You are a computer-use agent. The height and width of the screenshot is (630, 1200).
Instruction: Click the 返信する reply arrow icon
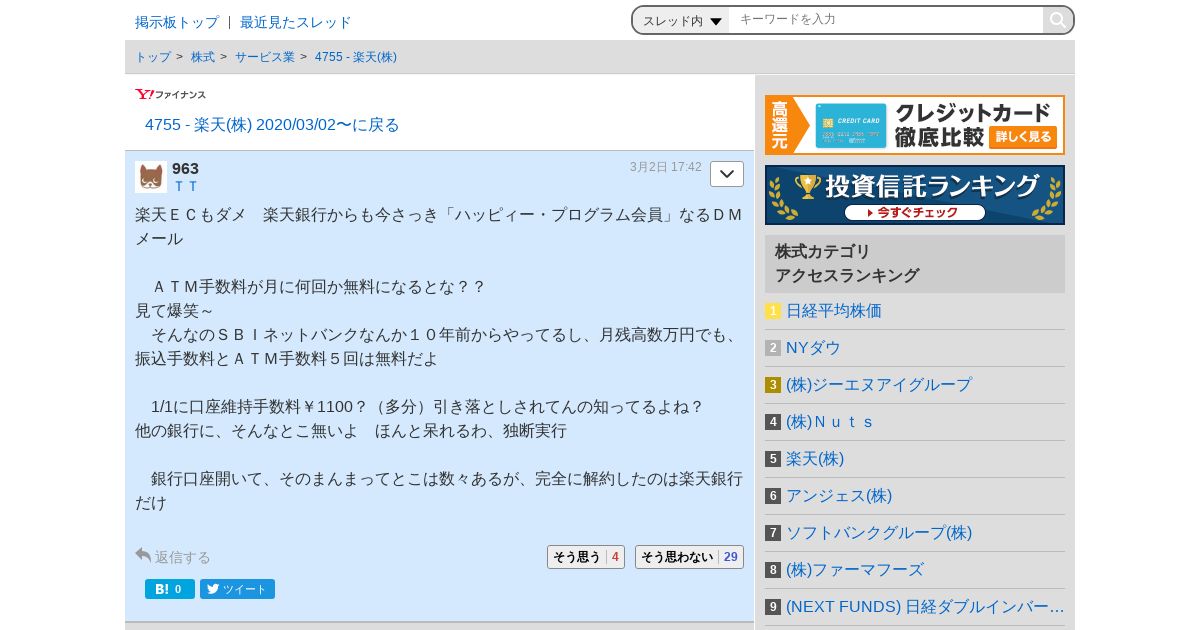click(143, 555)
